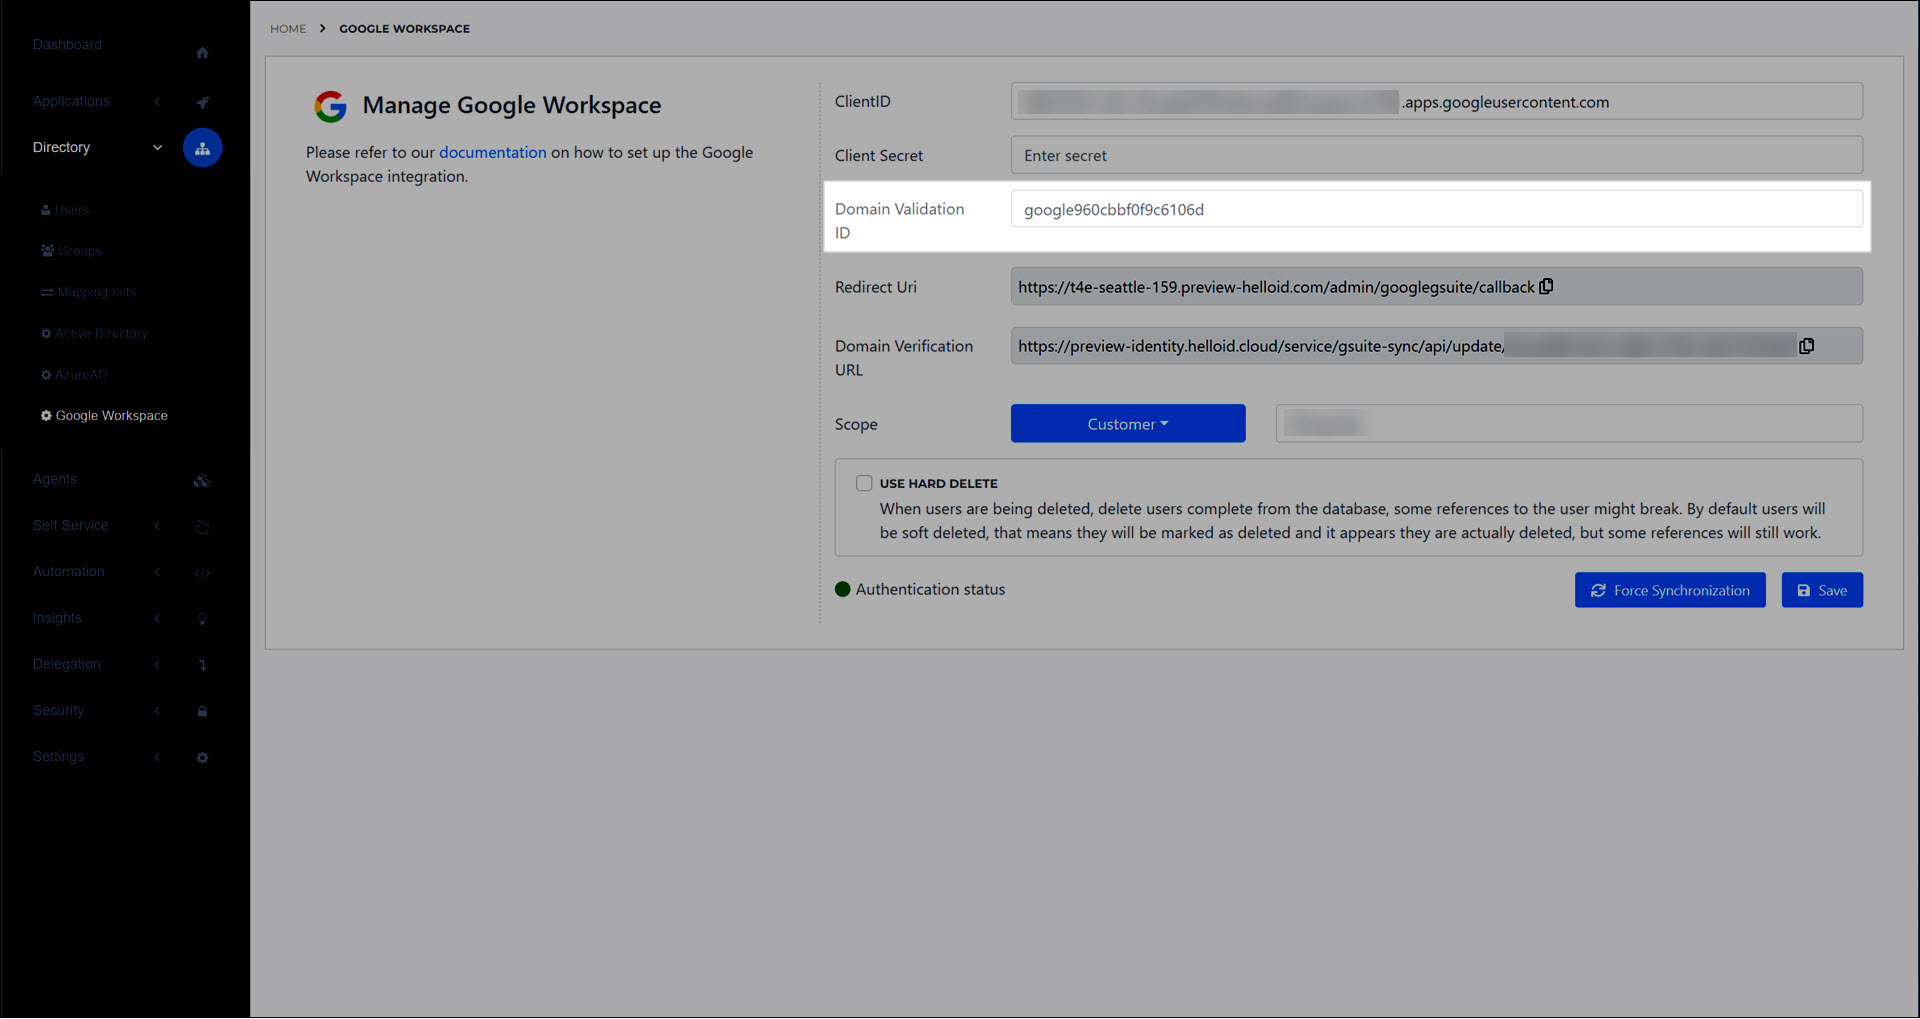Screen dimensions: 1920x1019
Task: Click the Directory organization icon
Action: tap(202, 148)
